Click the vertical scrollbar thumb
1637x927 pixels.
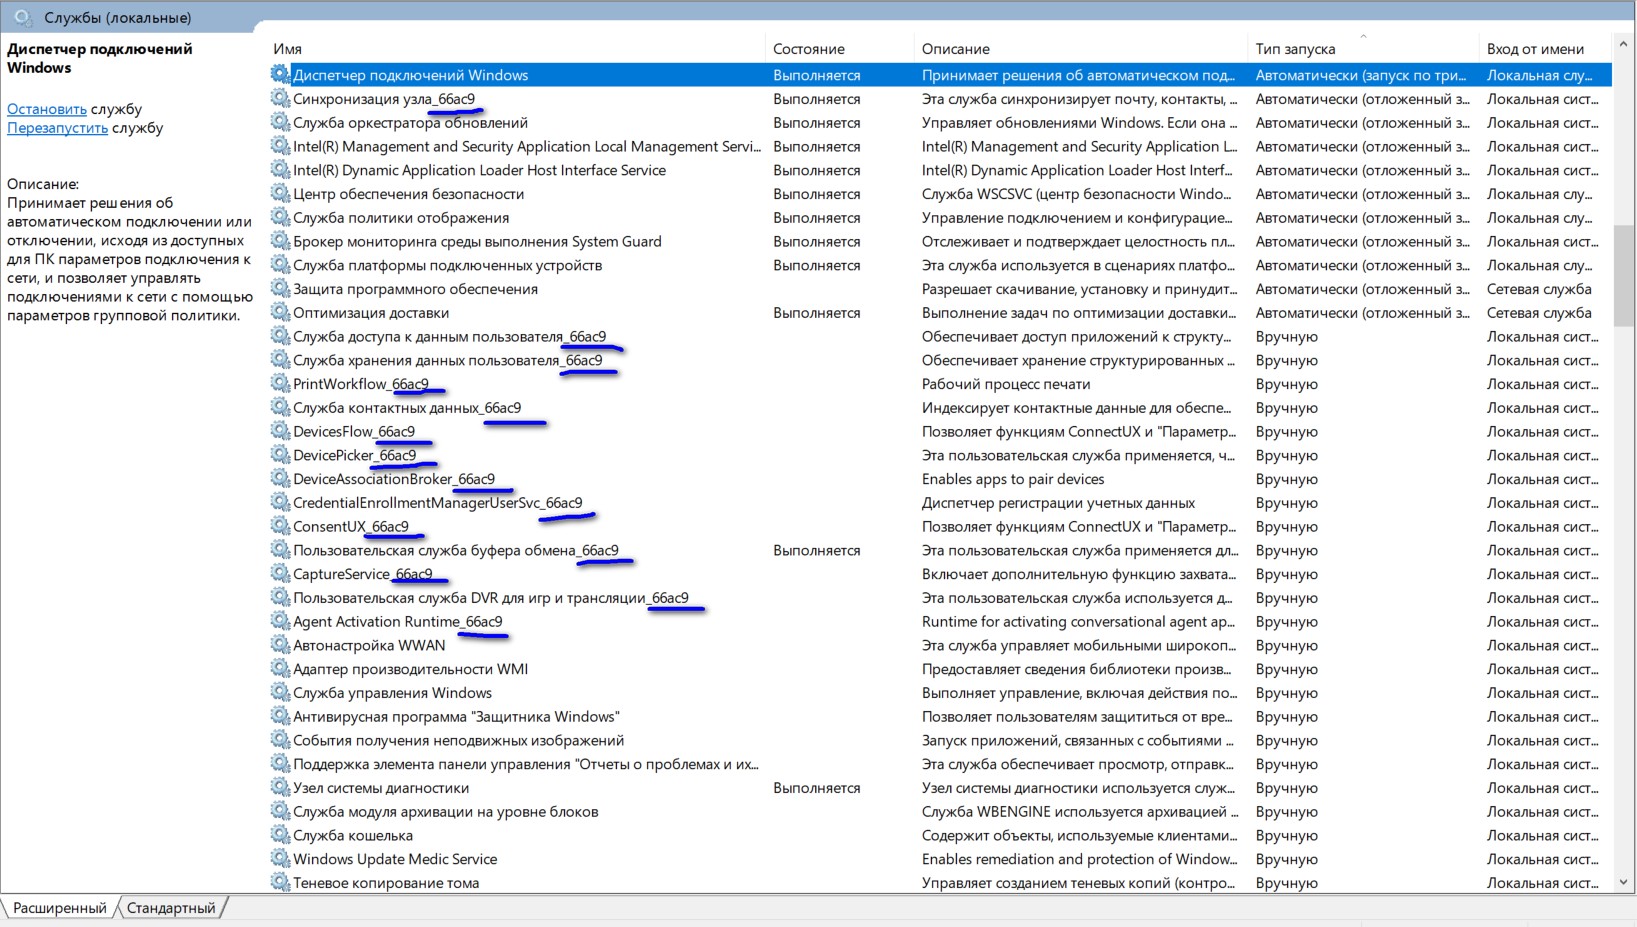point(1624,275)
